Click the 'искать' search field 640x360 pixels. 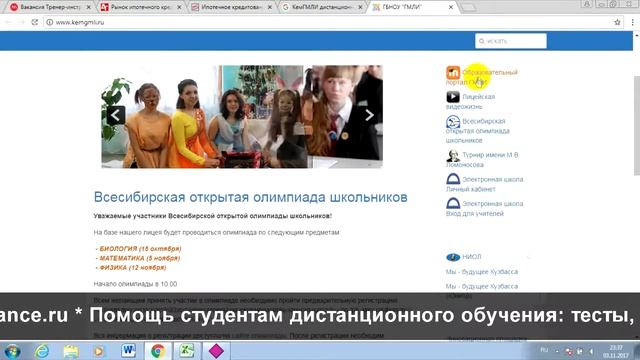pyautogui.click(x=511, y=41)
